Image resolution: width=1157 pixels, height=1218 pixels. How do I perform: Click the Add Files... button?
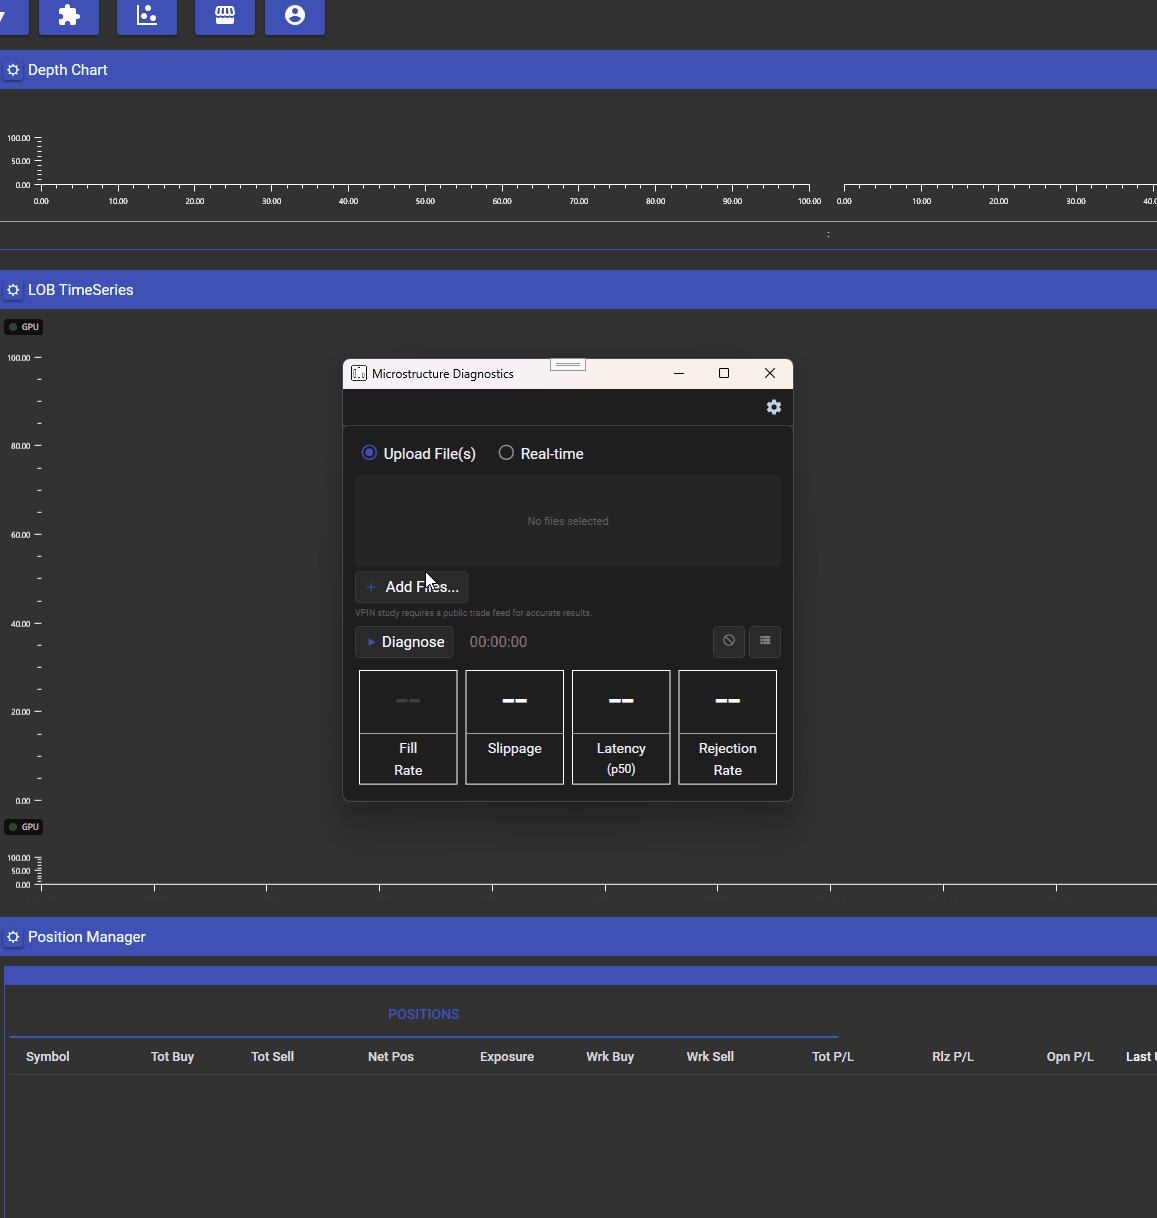[411, 587]
